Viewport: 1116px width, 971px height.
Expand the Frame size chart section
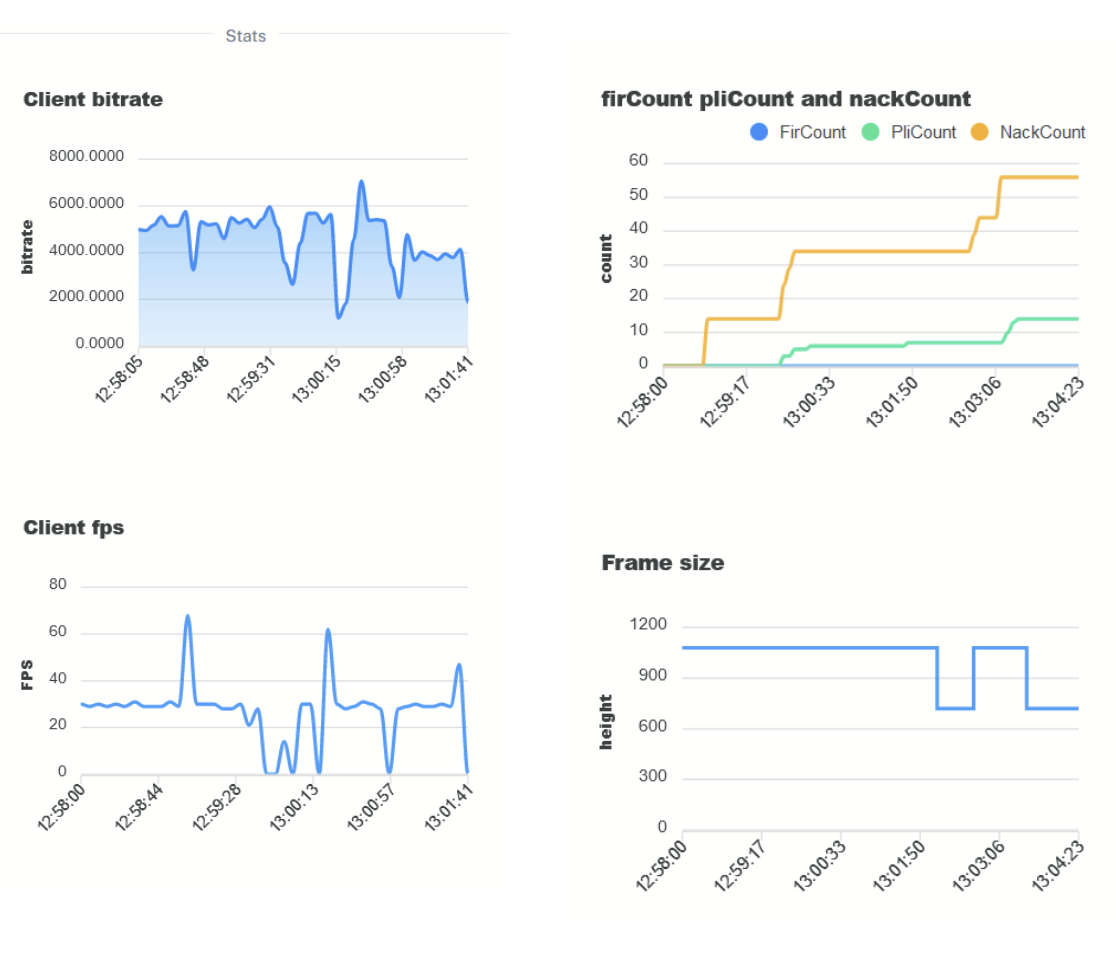[x=663, y=562]
